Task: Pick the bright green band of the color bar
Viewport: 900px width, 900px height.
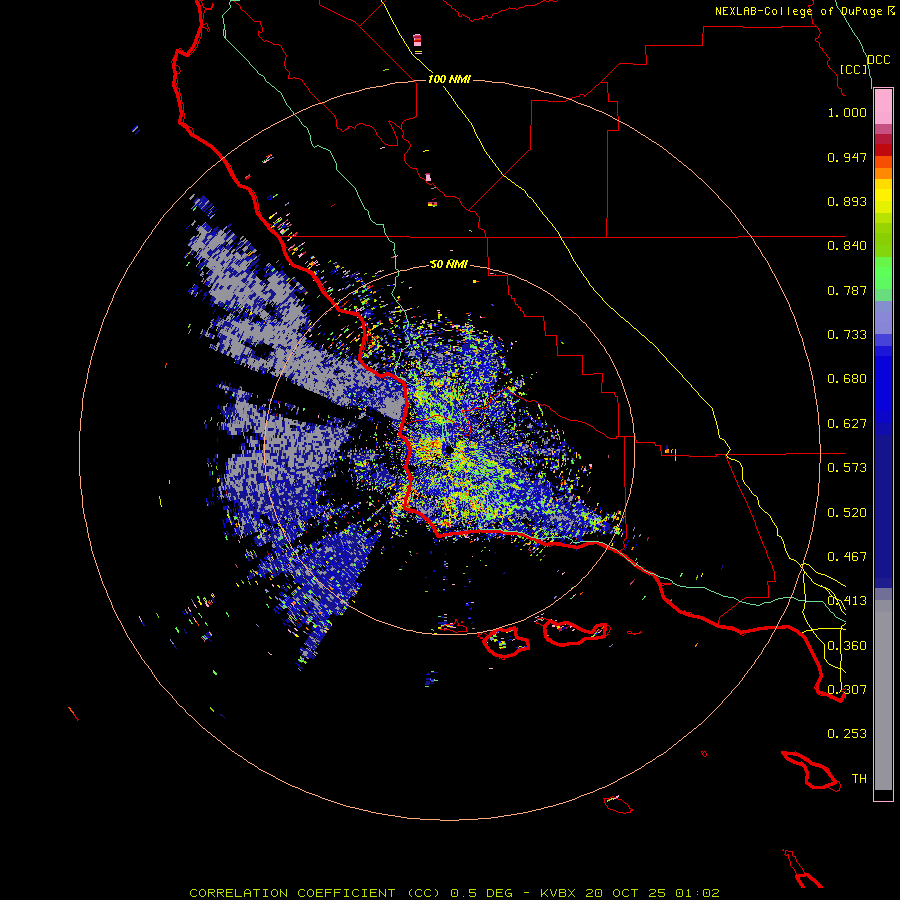Action: (x=883, y=273)
